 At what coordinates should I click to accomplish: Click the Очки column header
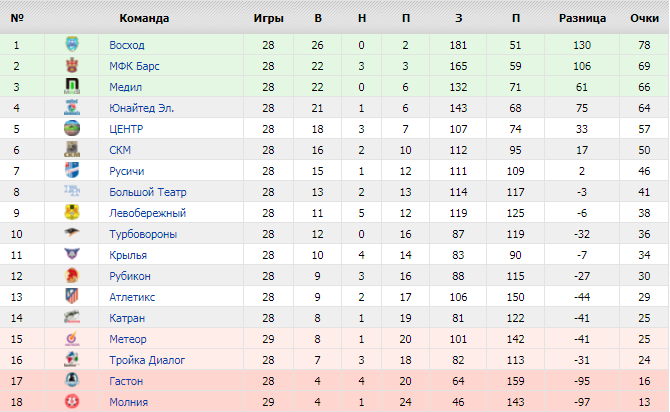[644, 19]
